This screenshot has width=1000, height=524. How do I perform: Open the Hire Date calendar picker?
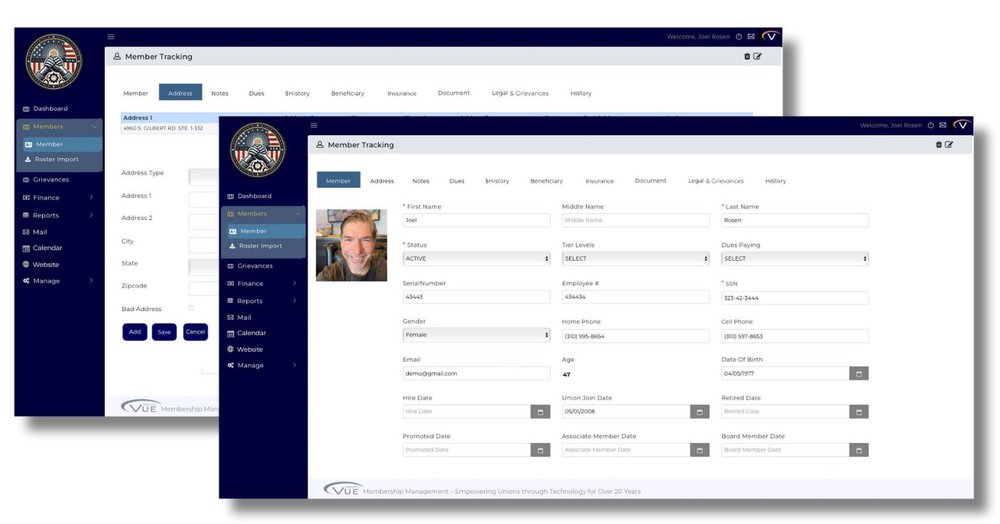[540, 412]
